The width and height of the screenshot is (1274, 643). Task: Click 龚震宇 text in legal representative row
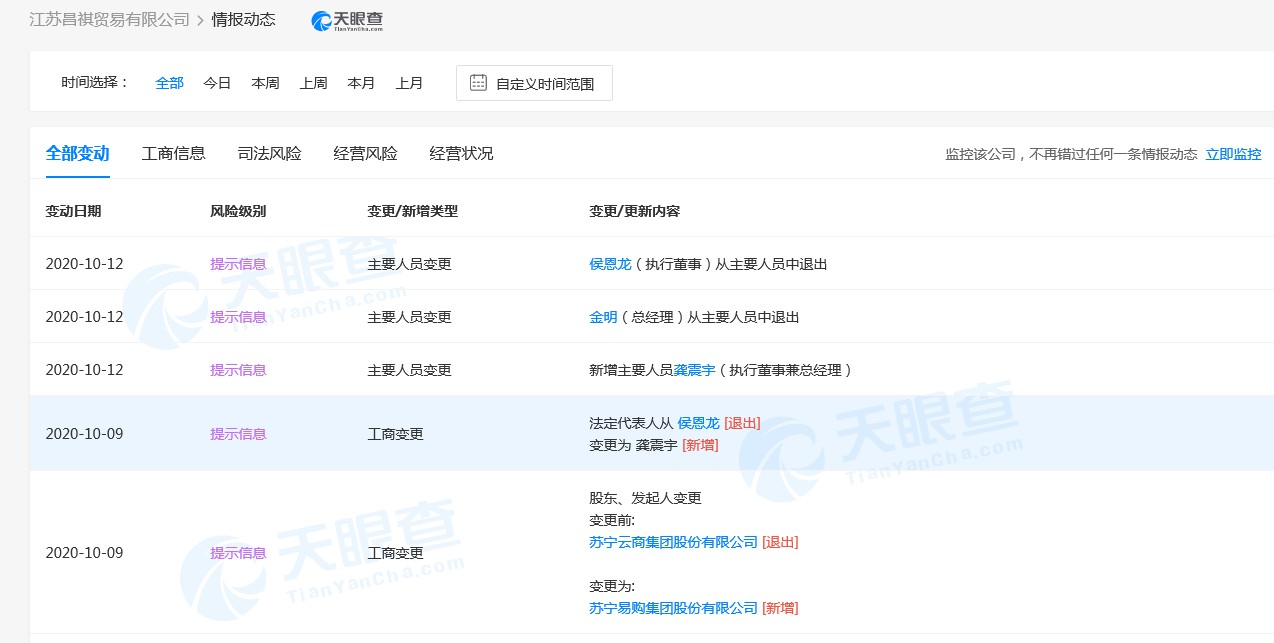(x=656, y=445)
